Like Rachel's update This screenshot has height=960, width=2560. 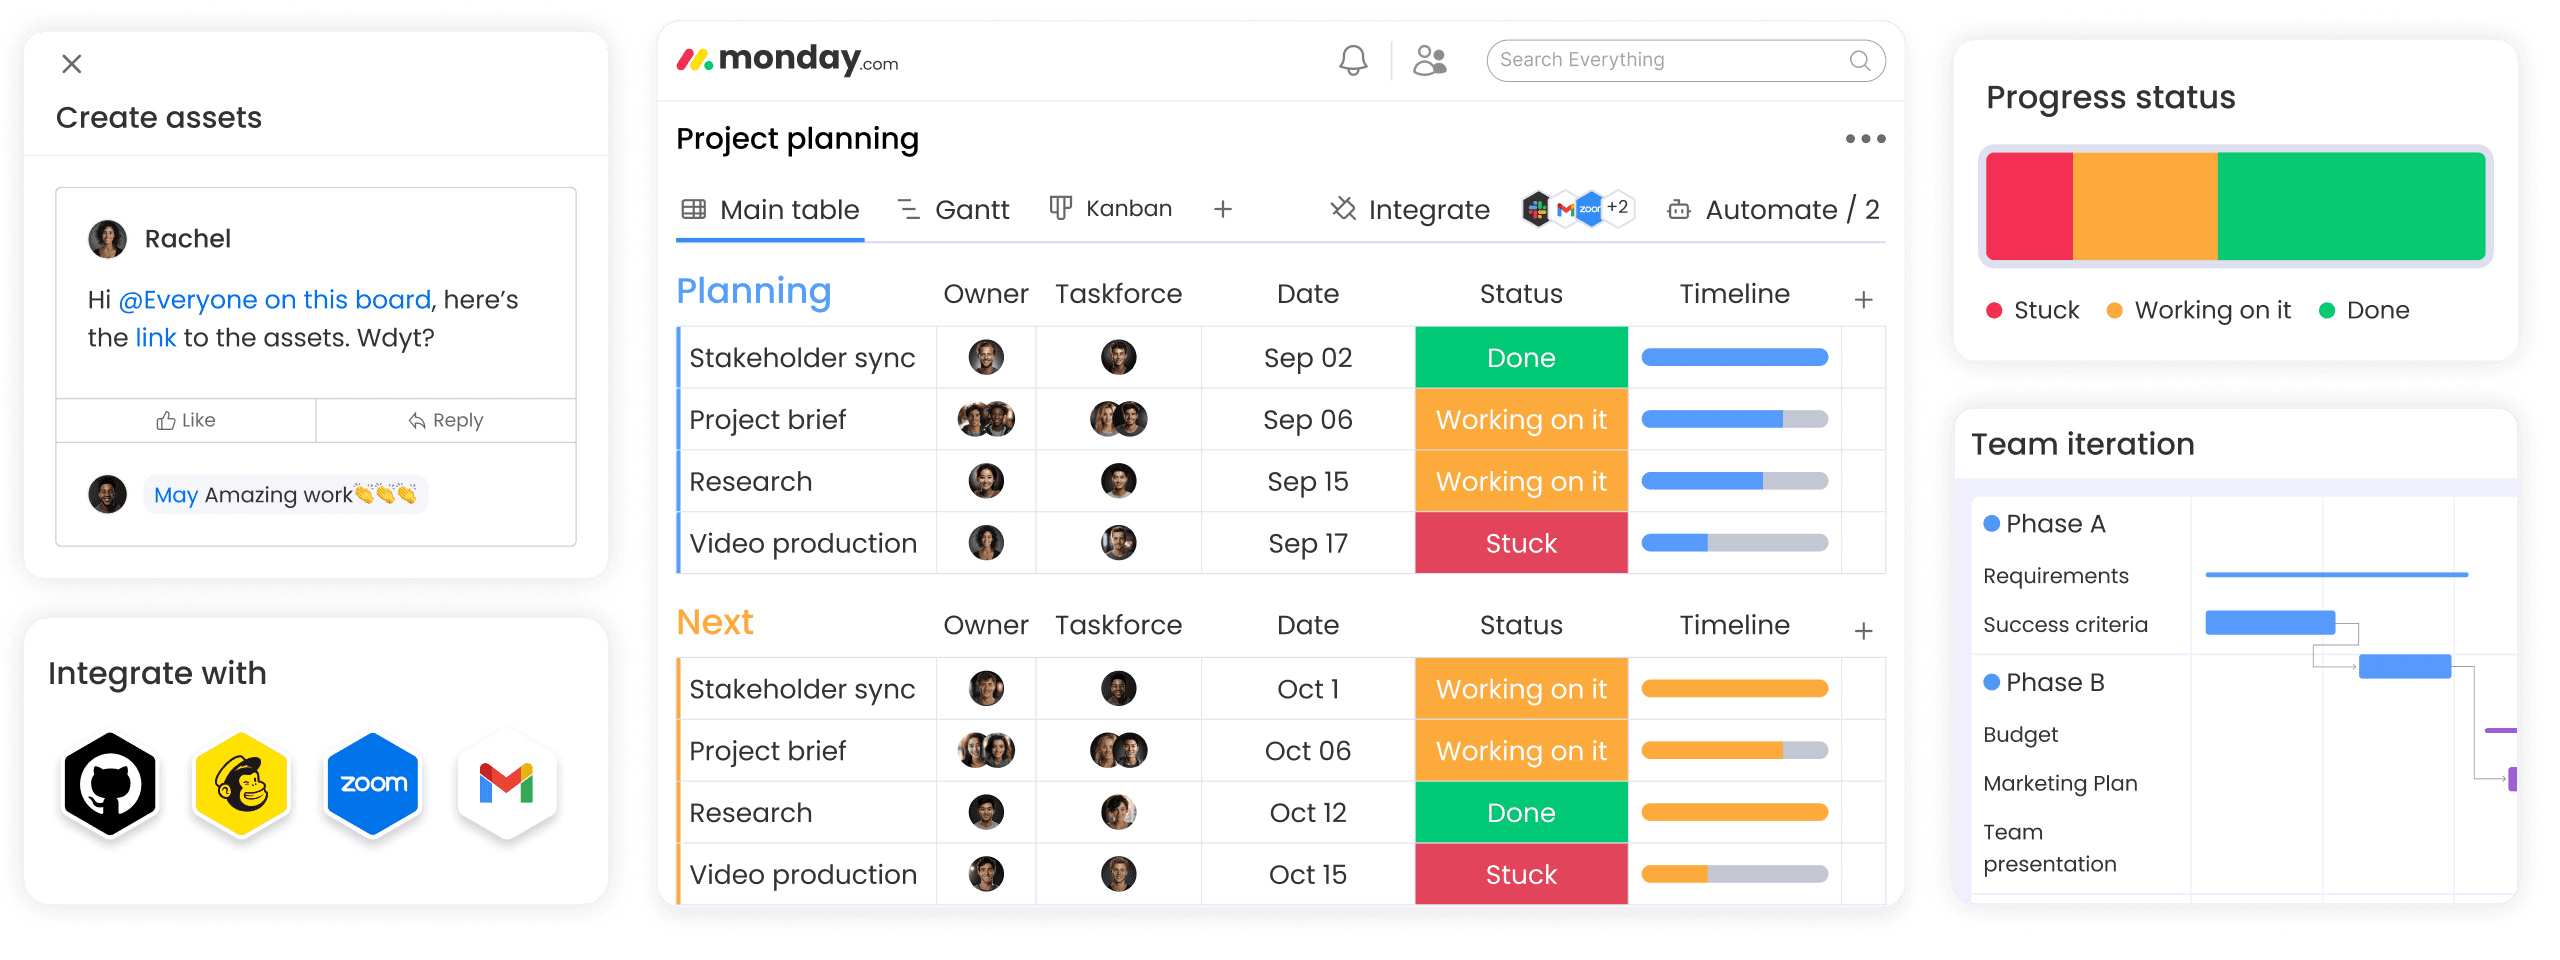[x=186, y=421]
